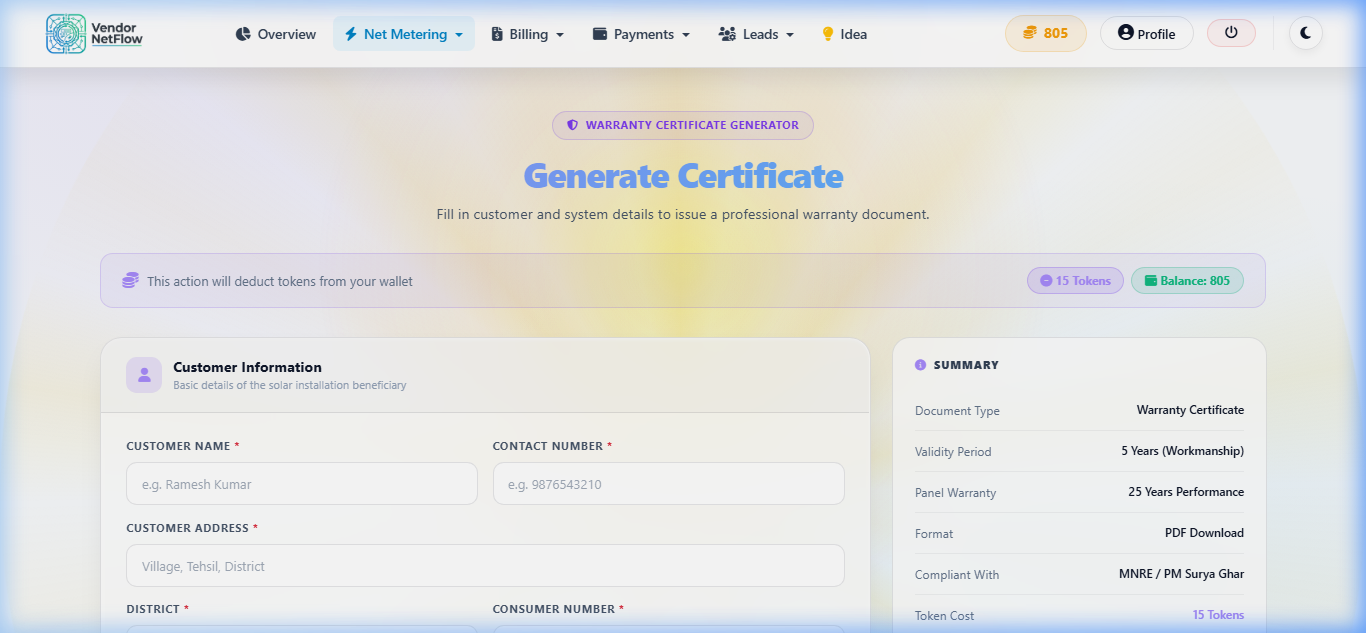
Task: Click the coin stack icon in the token notice
Action: pyautogui.click(x=131, y=281)
